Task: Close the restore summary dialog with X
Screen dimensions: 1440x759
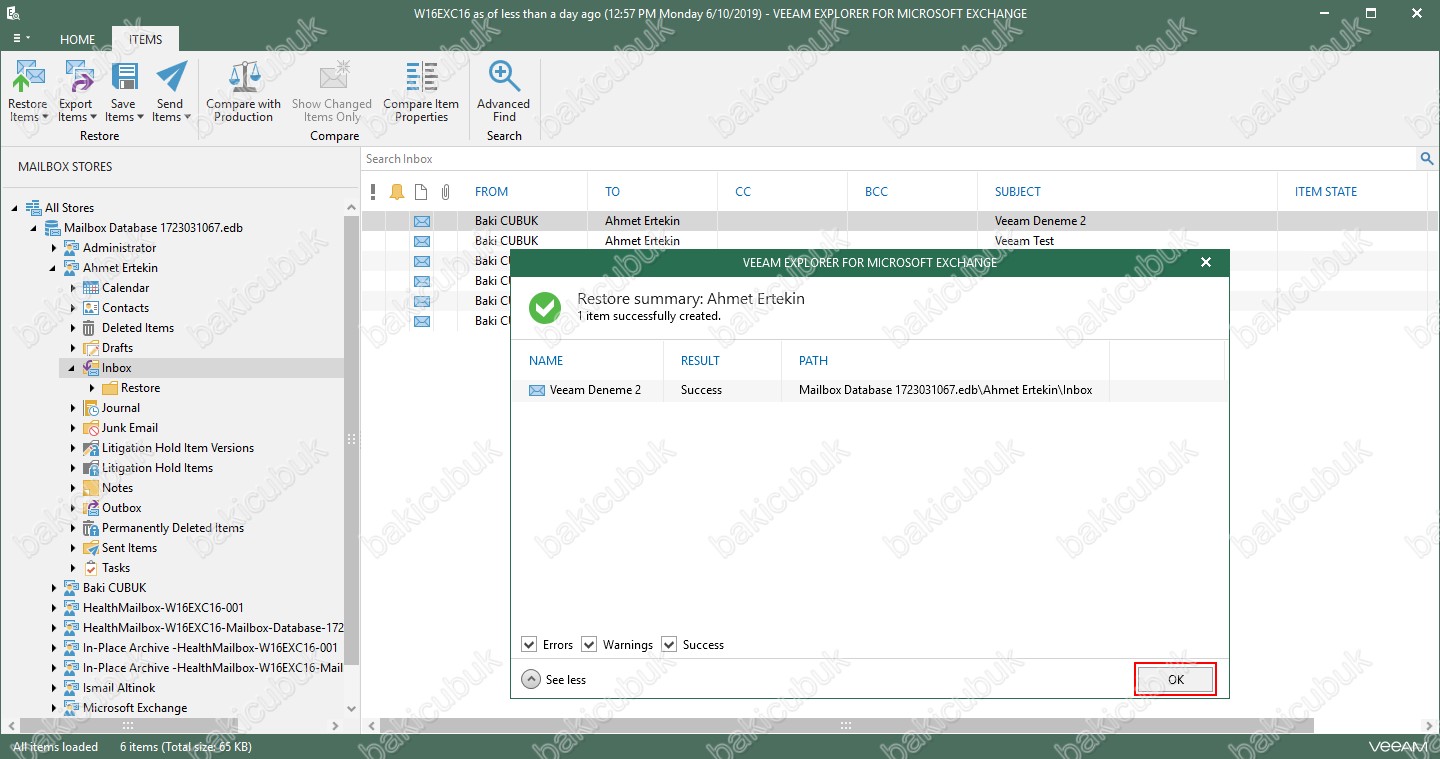Action: click(x=1206, y=263)
